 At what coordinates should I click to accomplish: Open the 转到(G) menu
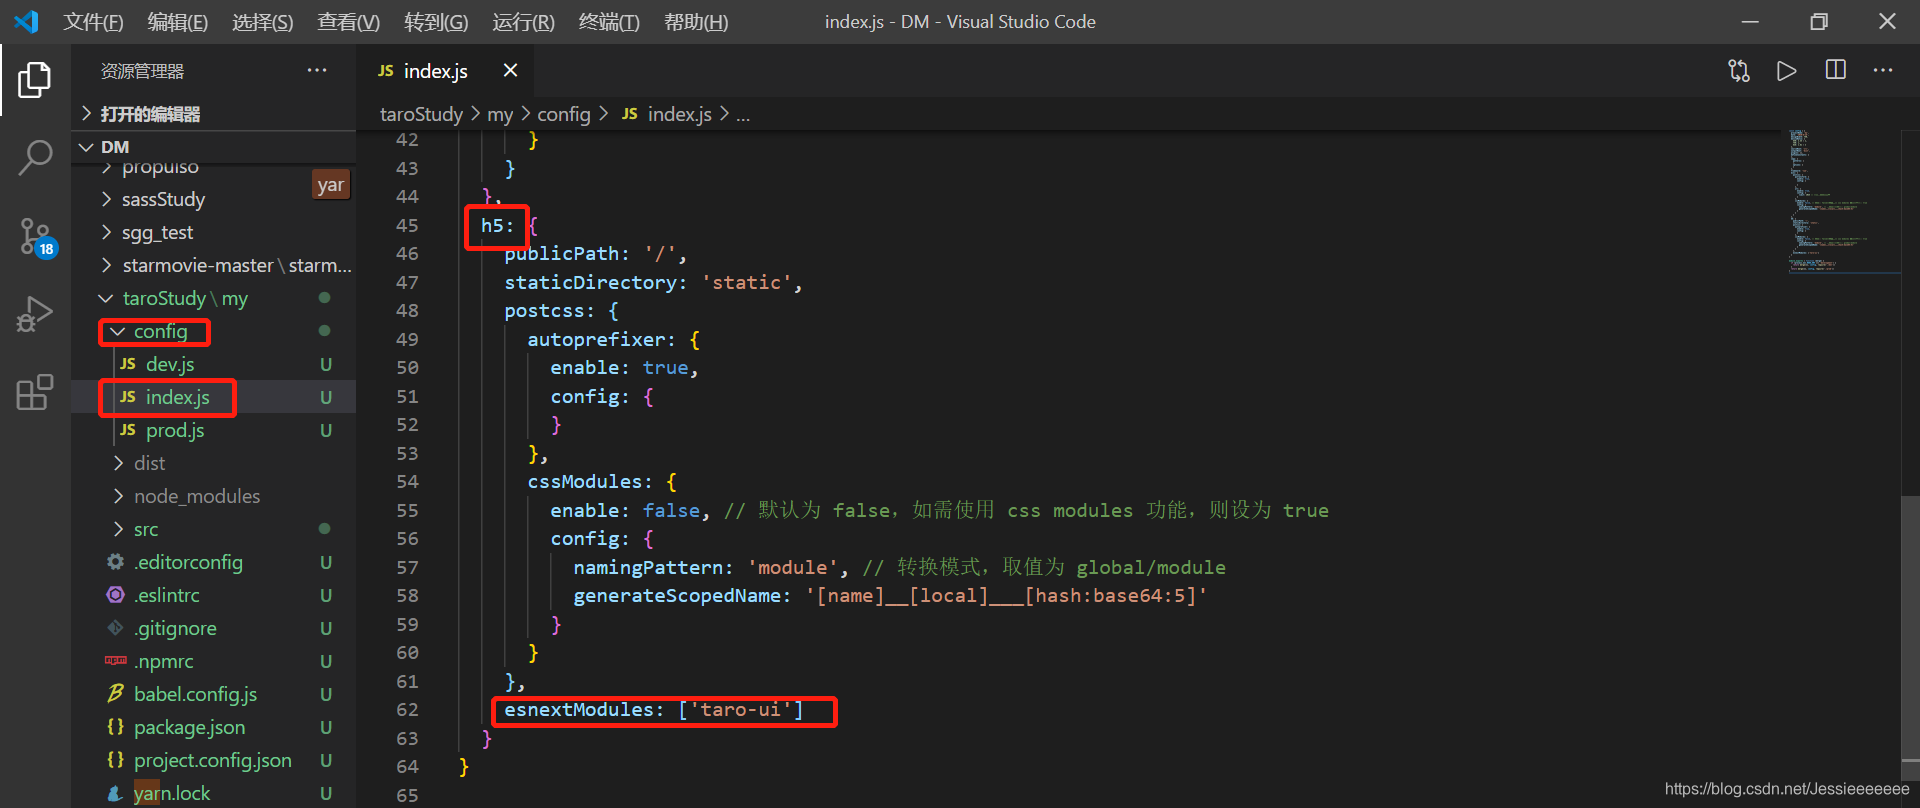pyautogui.click(x=436, y=22)
